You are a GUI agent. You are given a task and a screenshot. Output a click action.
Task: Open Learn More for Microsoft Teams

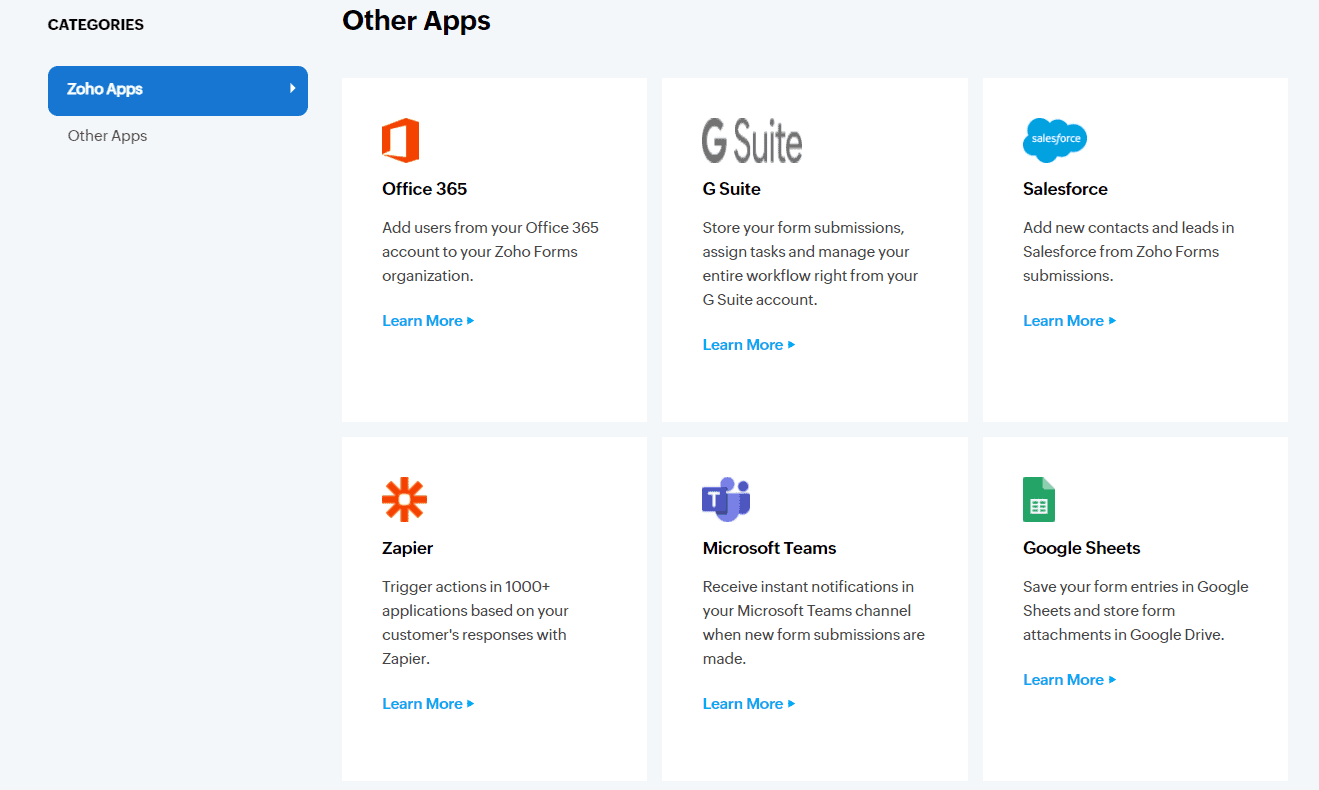coord(749,704)
